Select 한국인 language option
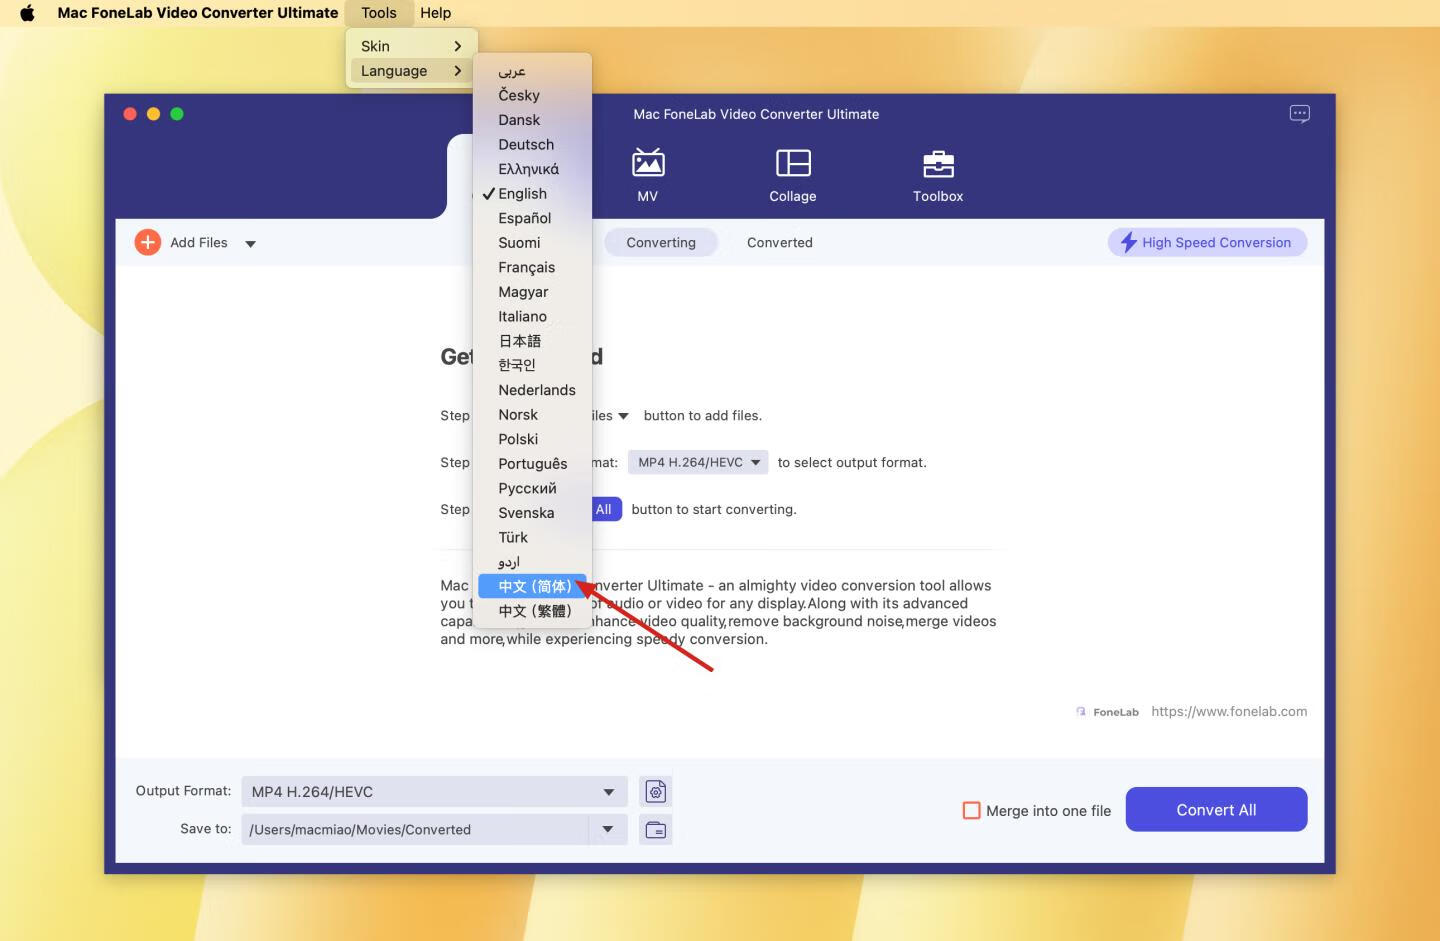Viewport: 1440px width, 941px height. [x=532, y=365]
